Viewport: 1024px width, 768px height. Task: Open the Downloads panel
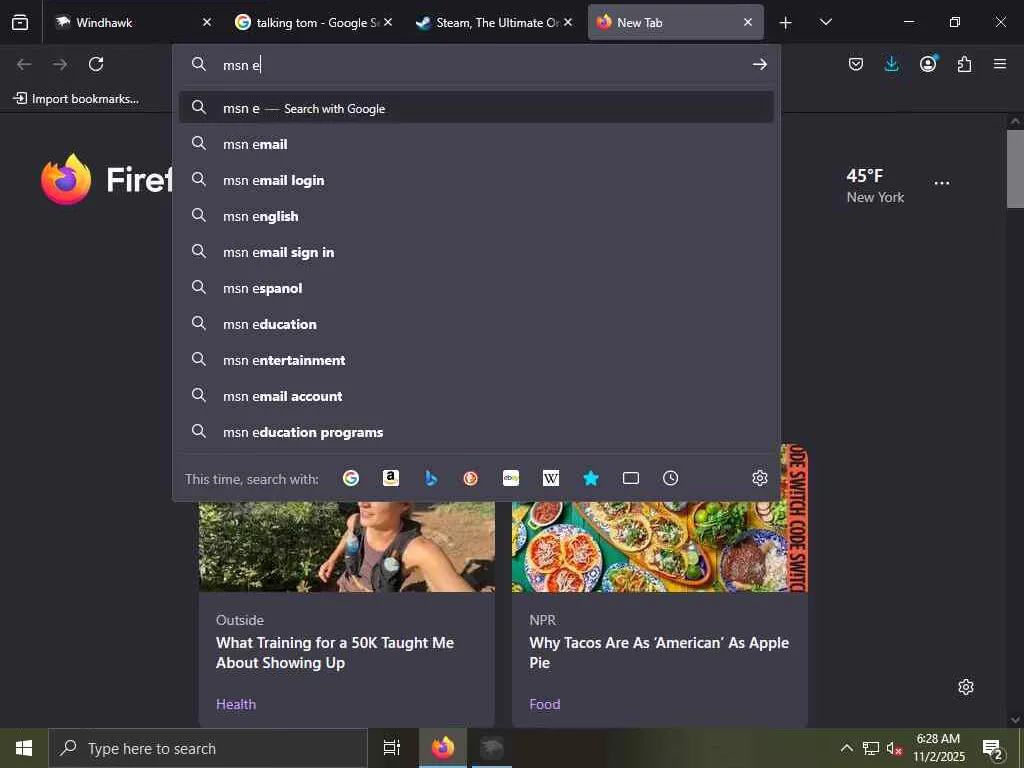click(891, 64)
